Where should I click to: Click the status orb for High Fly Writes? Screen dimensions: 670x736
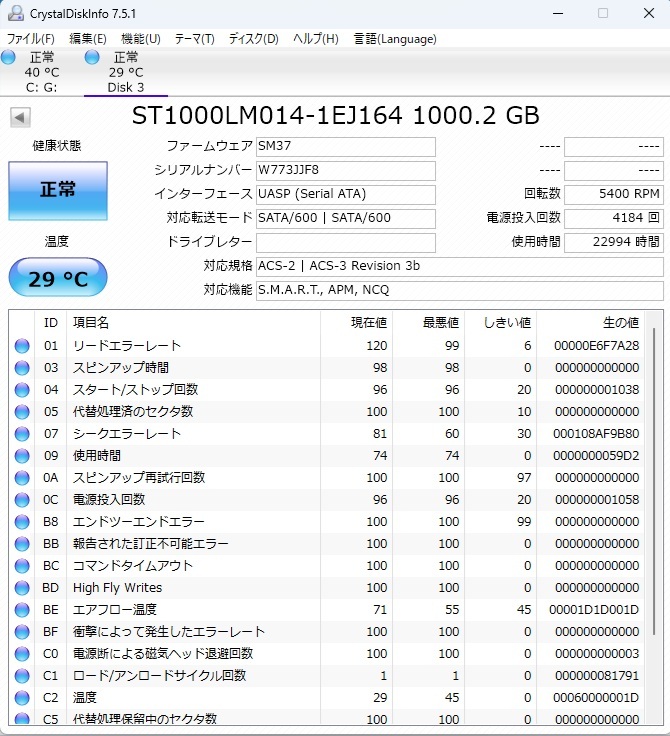(x=22, y=588)
